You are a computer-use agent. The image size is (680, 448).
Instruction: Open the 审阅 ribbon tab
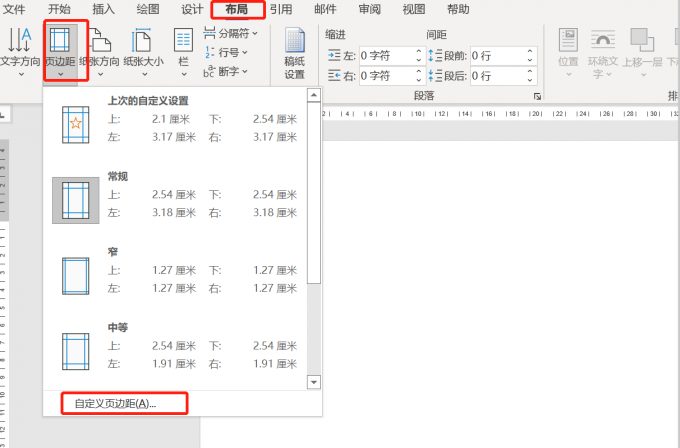pos(370,9)
